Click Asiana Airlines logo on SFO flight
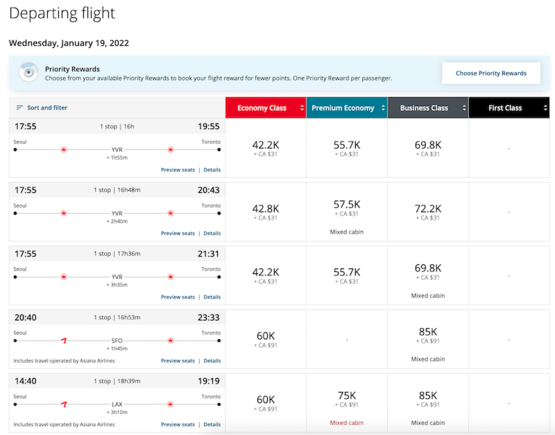This screenshot has width=555, height=435. click(64, 340)
